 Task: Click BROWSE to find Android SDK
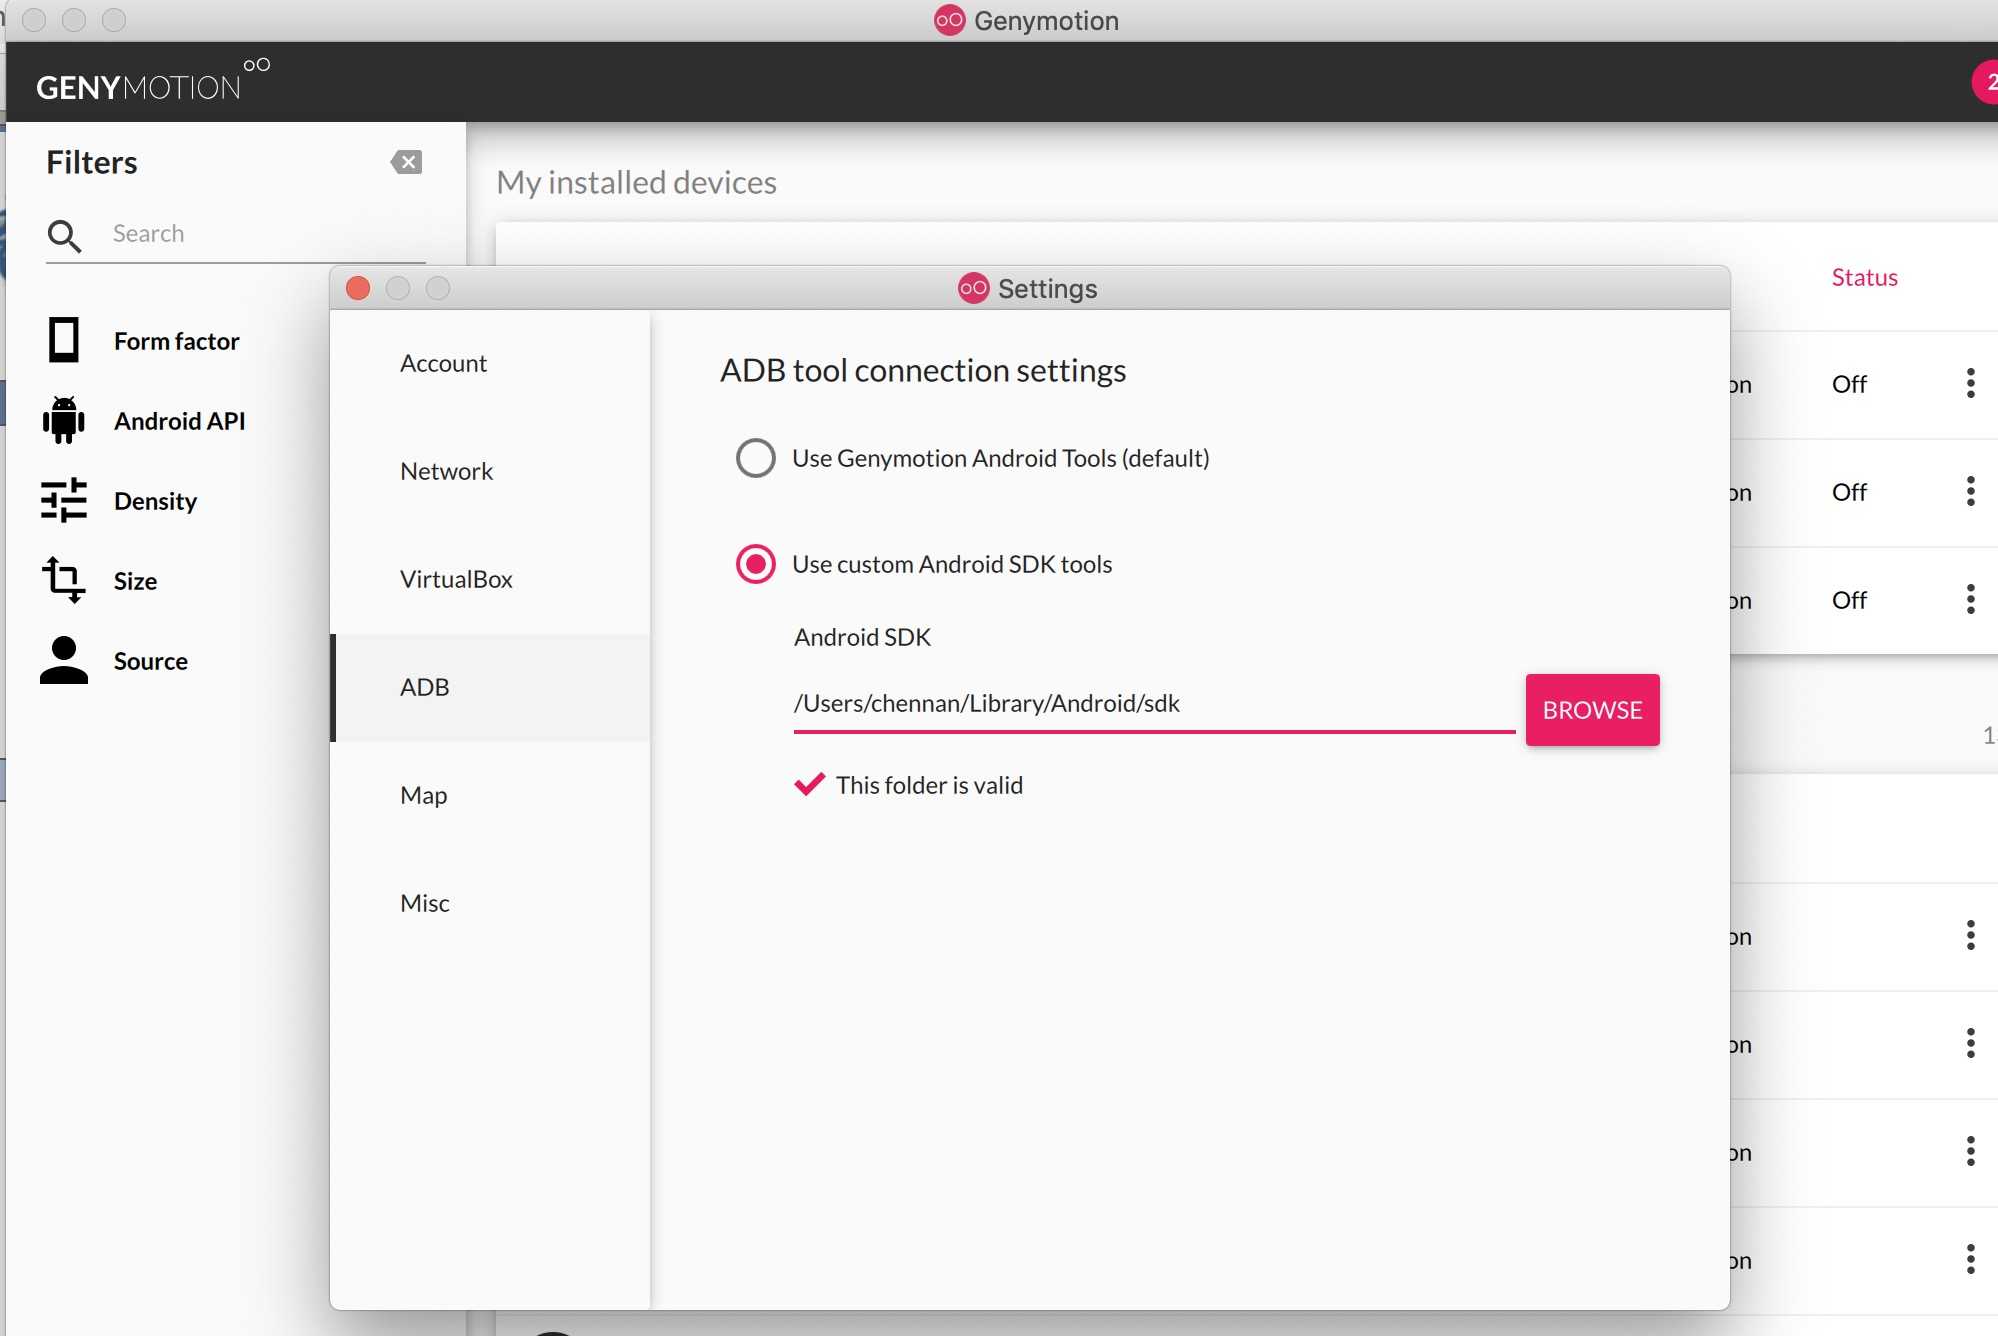1591,708
